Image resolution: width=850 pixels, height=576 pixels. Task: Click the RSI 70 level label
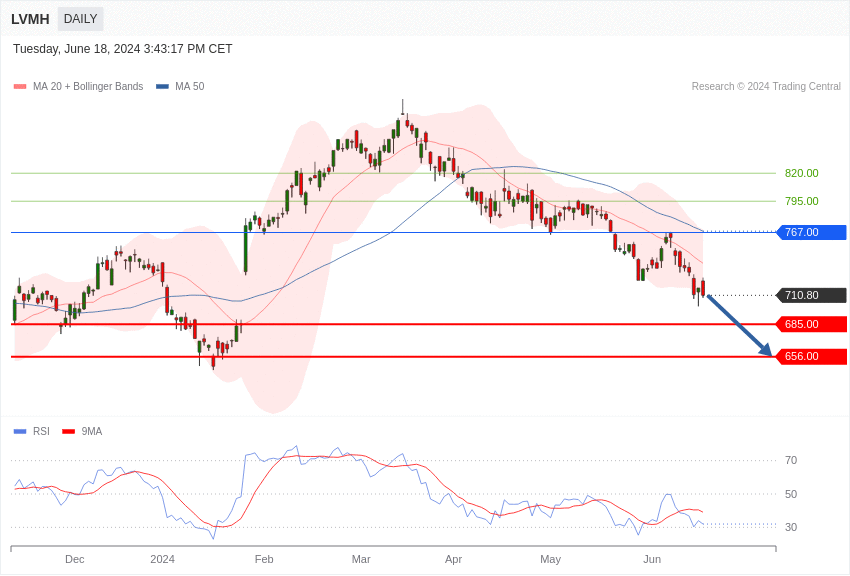[x=791, y=460]
